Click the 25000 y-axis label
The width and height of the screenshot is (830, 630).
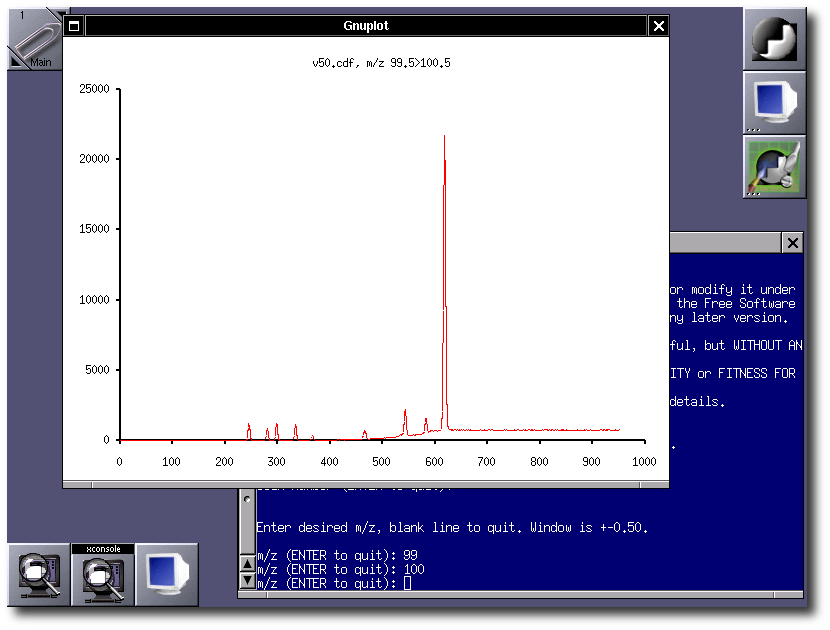(x=94, y=89)
